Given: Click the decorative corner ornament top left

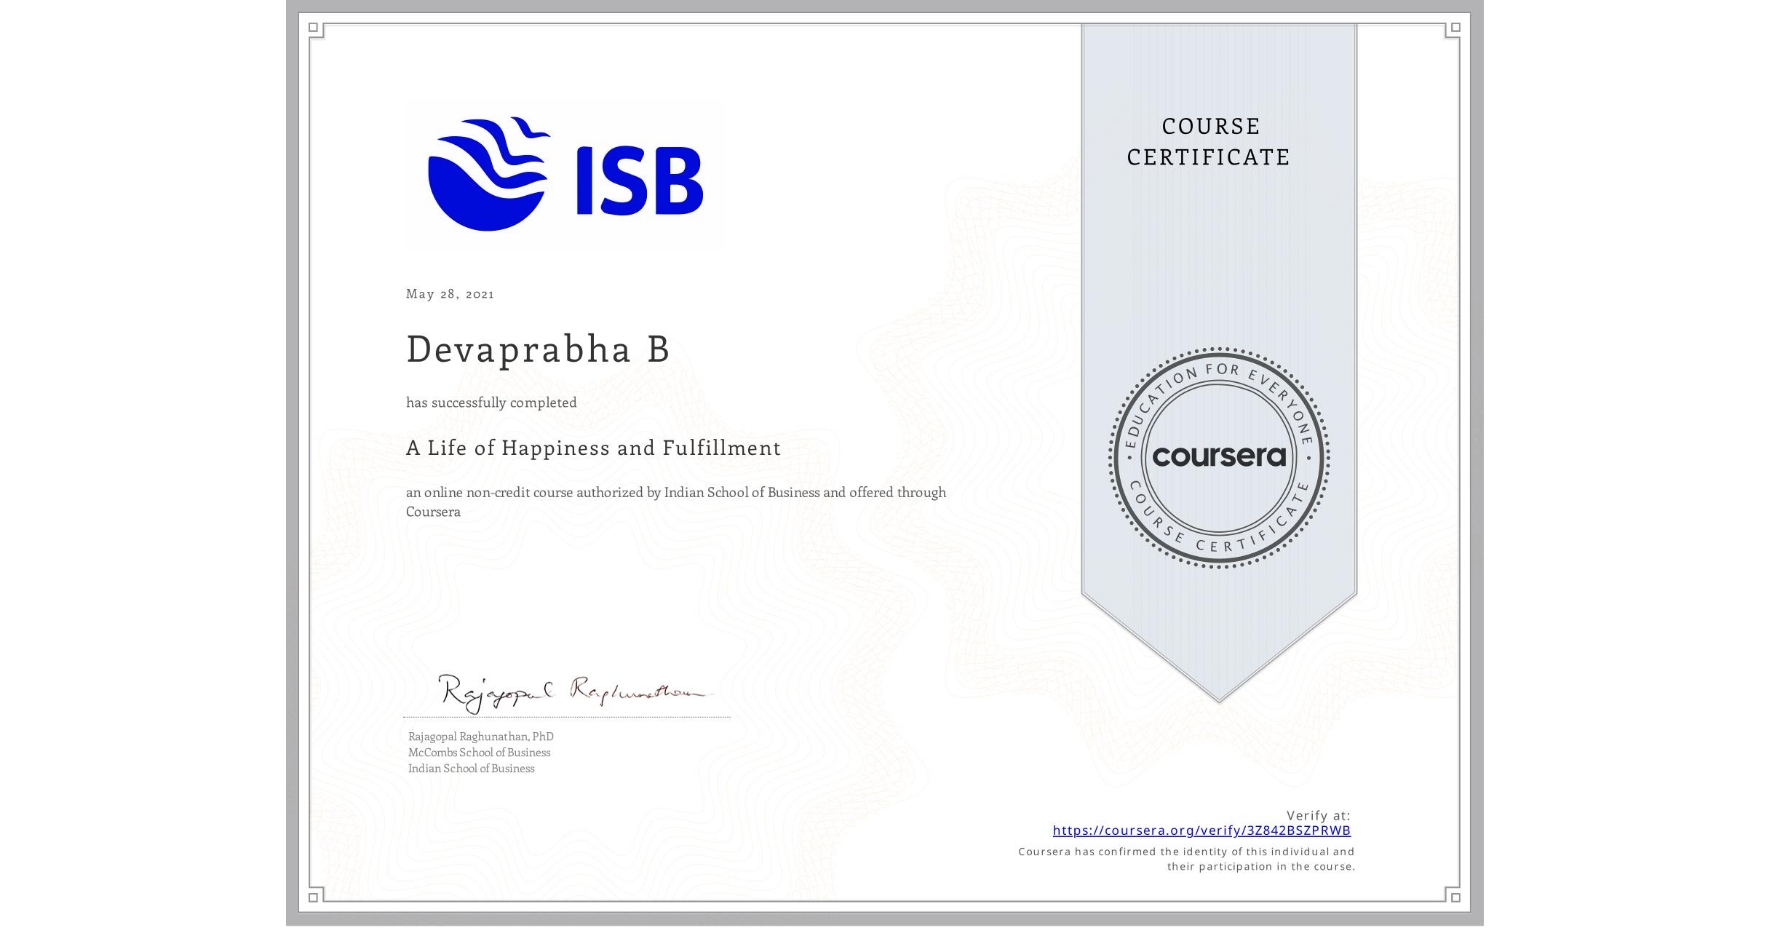Looking at the screenshot, I should pyautogui.click(x=314, y=28).
